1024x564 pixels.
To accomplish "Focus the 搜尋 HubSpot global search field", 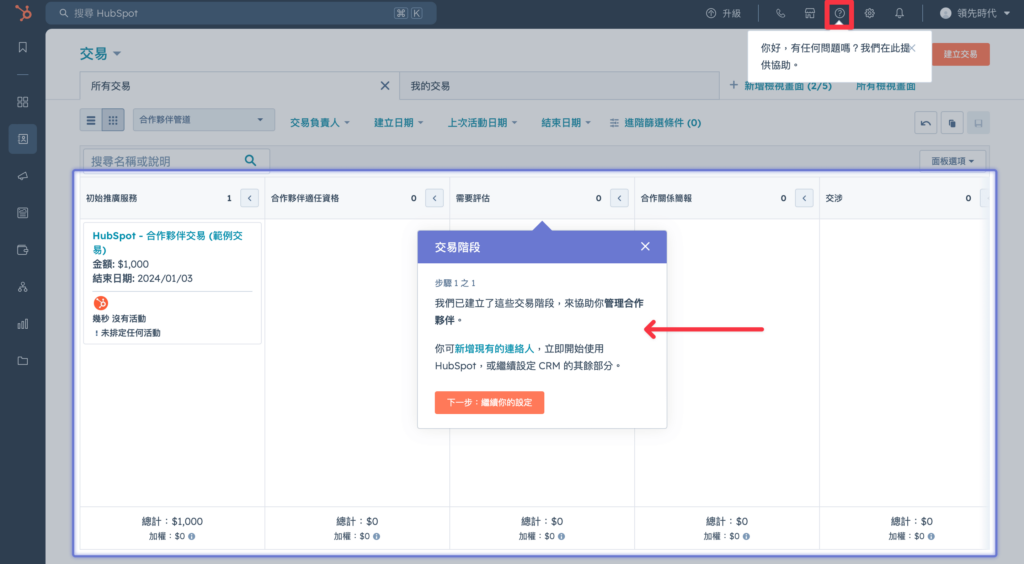I will click(241, 13).
